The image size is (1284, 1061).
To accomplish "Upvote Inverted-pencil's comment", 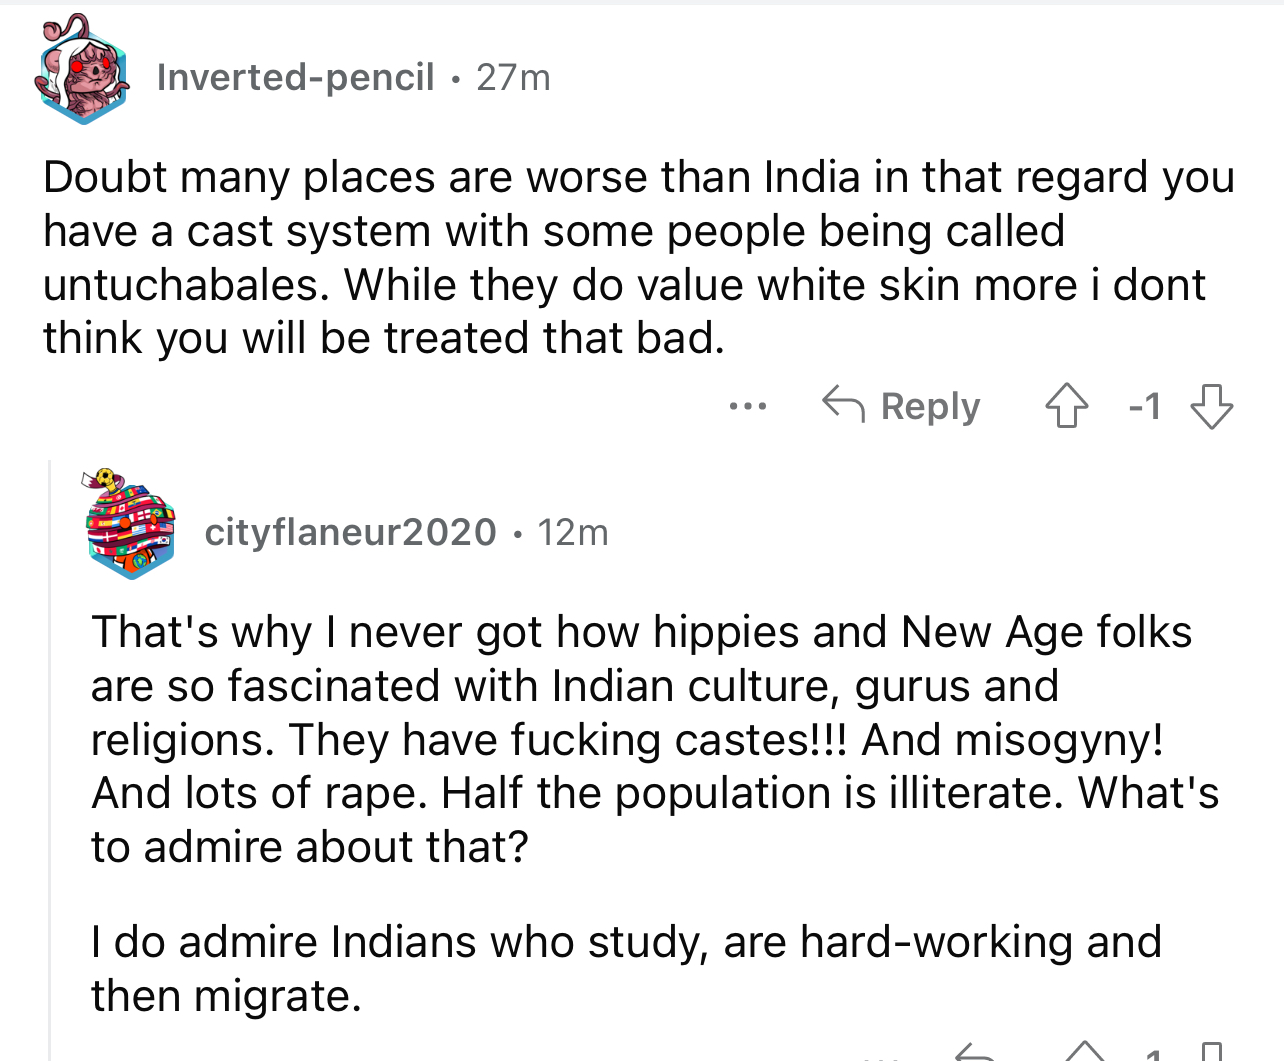I will point(1066,406).
